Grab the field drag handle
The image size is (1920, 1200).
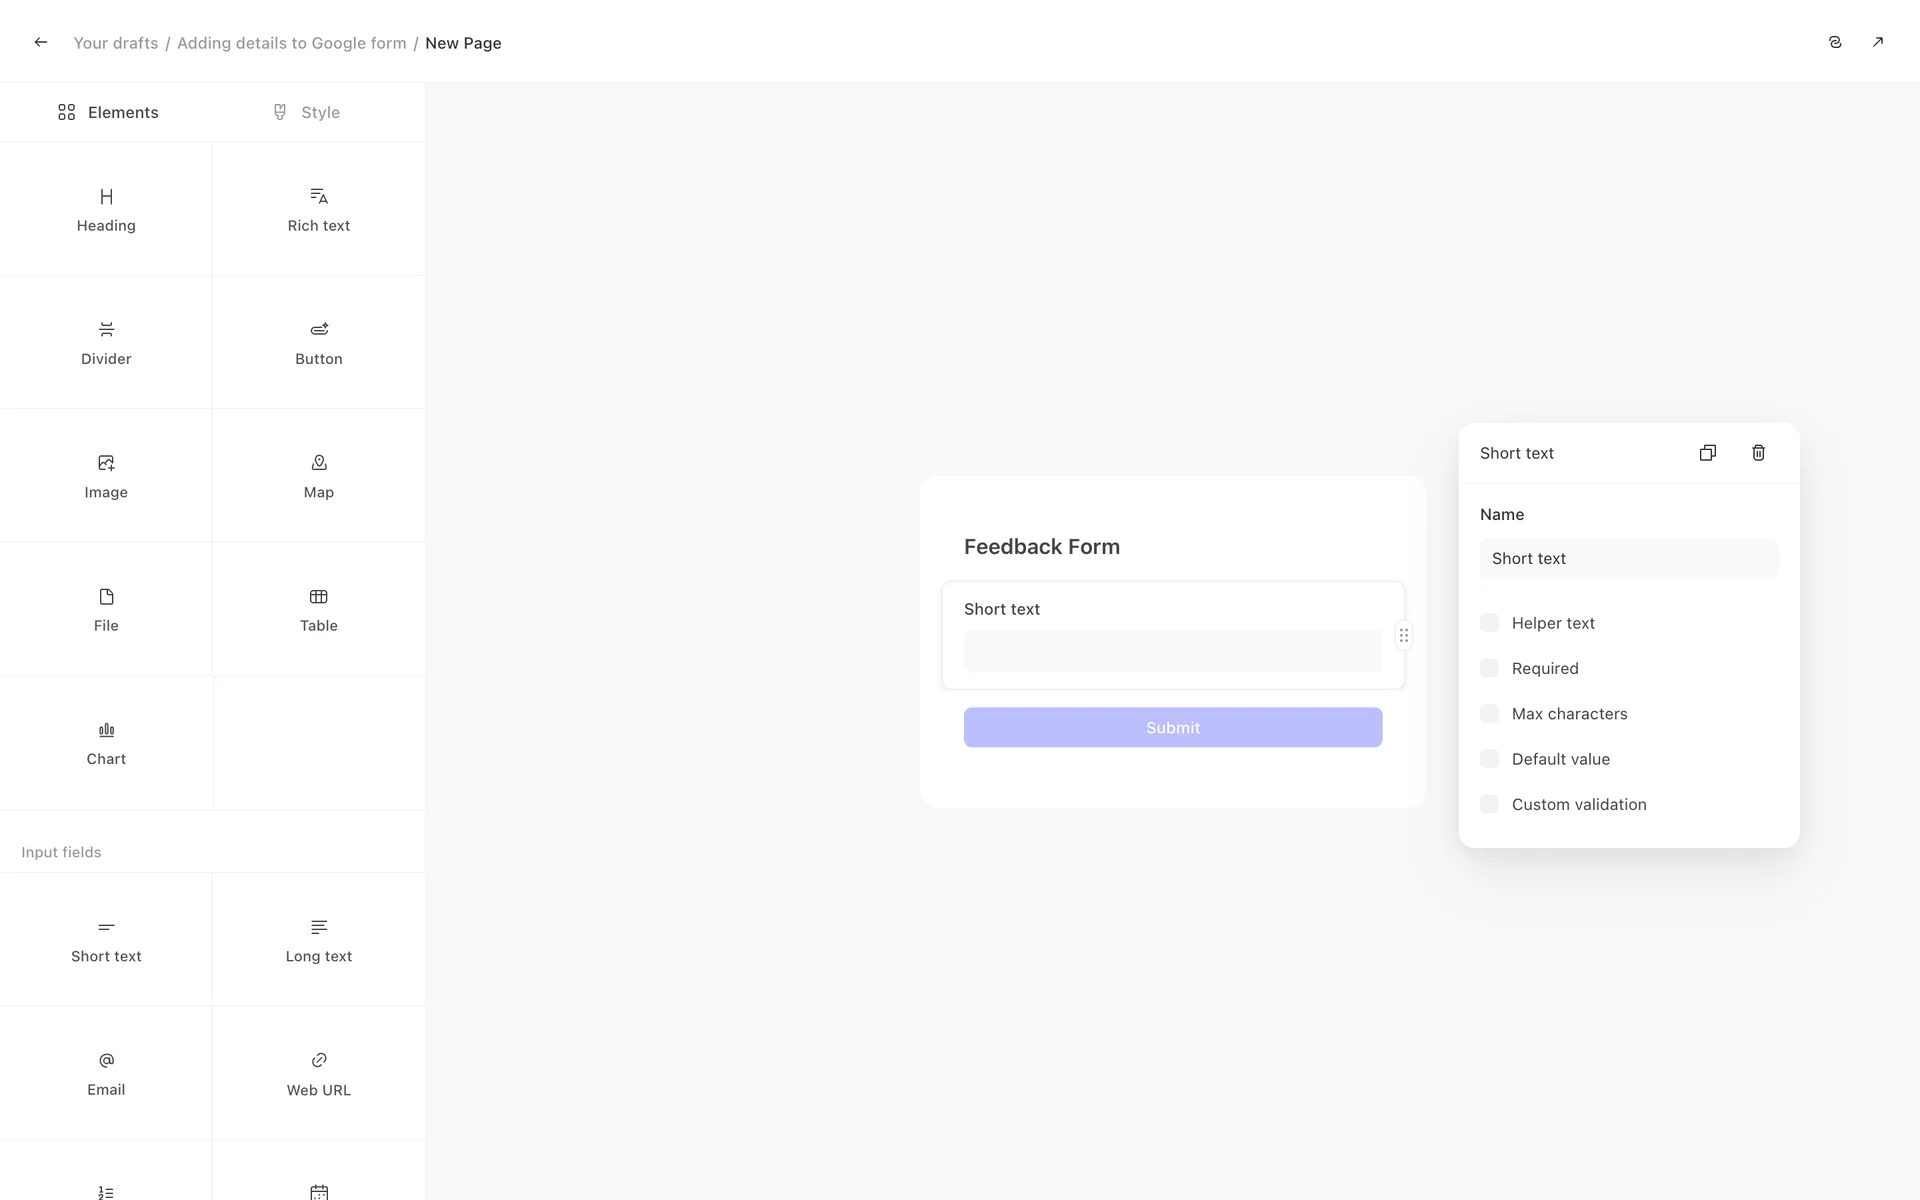[1403, 635]
